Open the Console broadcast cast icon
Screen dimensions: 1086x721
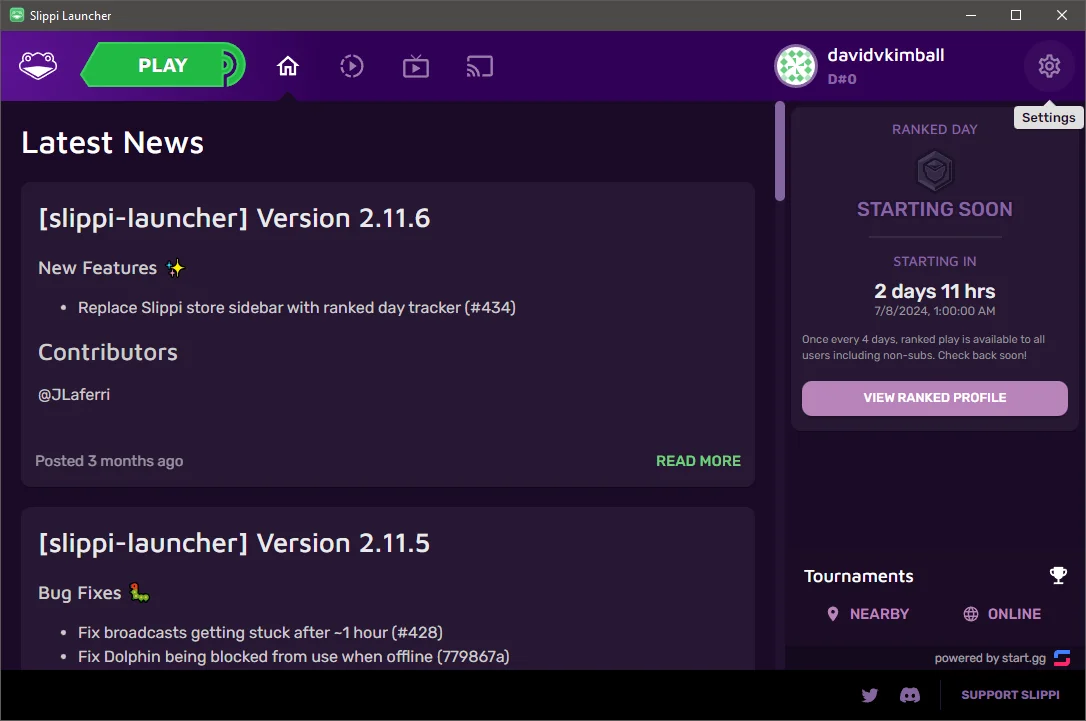pyautogui.click(x=479, y=66)
